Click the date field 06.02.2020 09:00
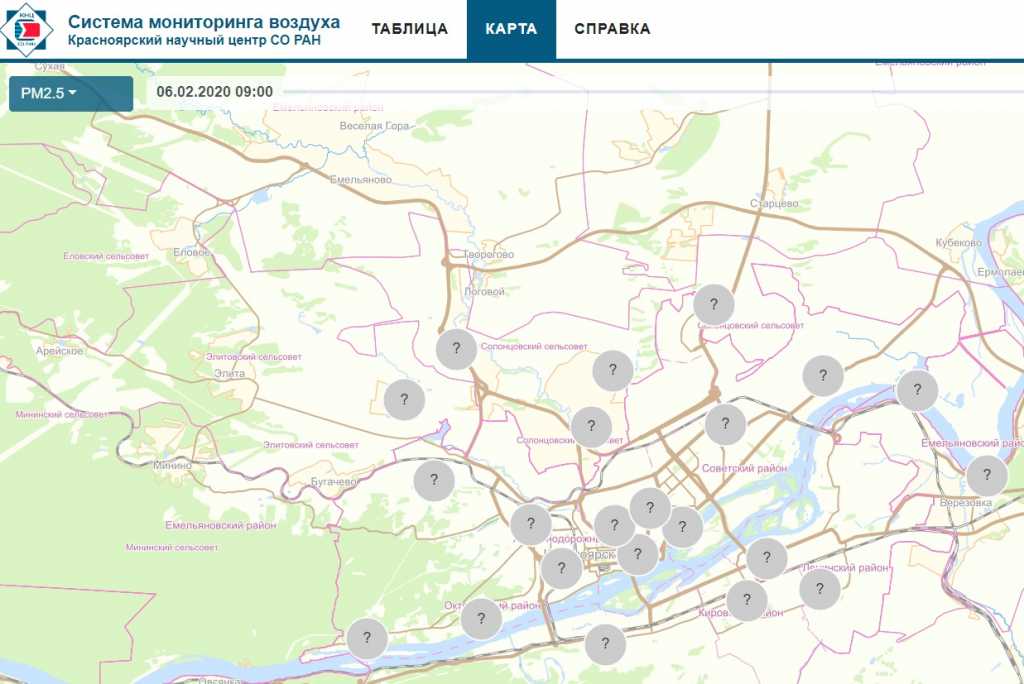This screenshot has width=1024, height=684. pyautogui.click(x=215, y=91)
